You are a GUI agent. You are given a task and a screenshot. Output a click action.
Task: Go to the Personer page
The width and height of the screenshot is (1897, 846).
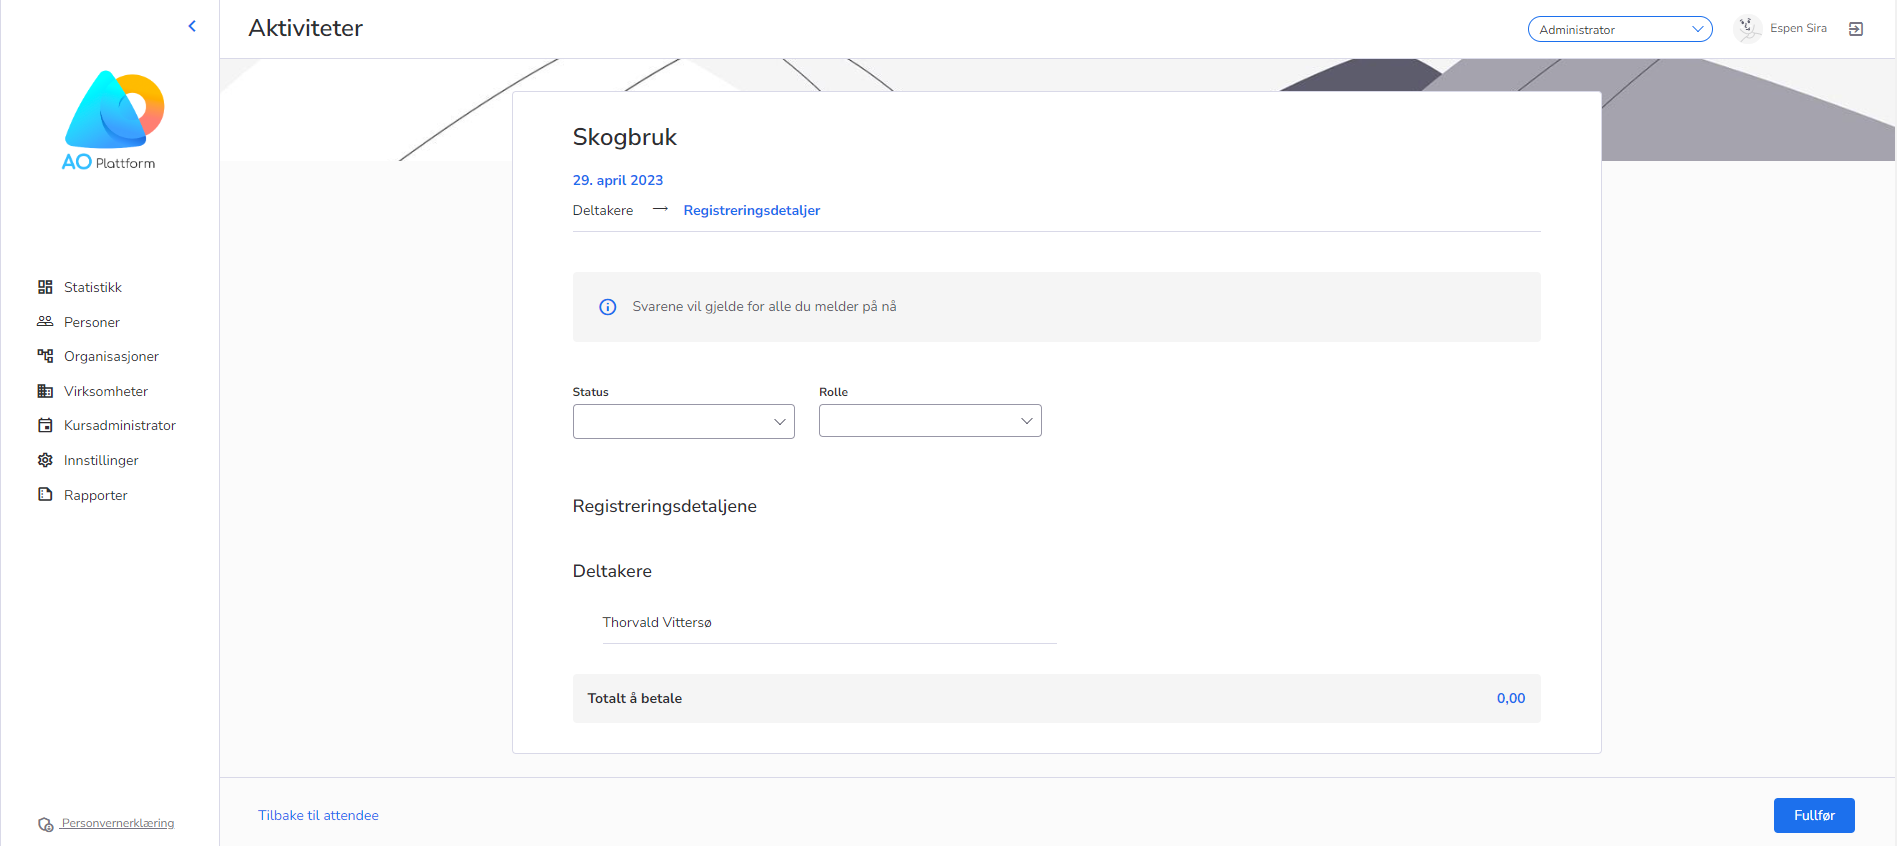coord(92,322)
